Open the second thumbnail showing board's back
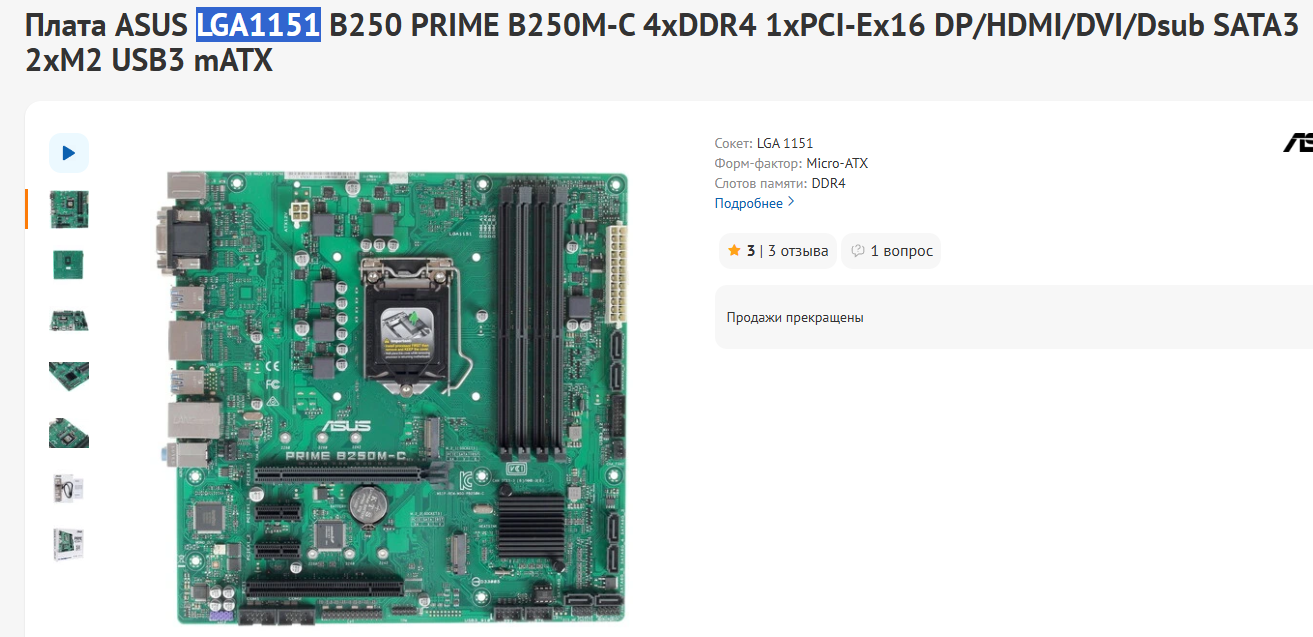Image resolution: width=1313 pixels, height=637 pixels. (69, 265)
